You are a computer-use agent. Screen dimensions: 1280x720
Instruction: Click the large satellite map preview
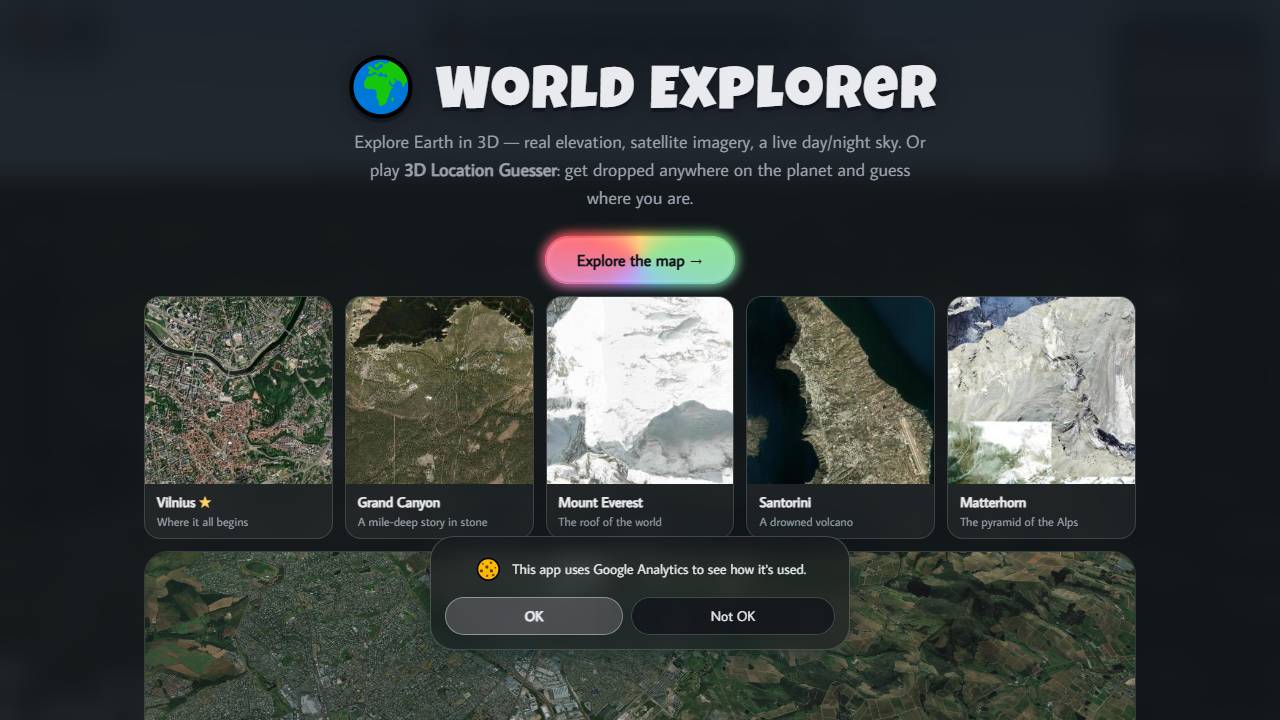pos(640,636)
